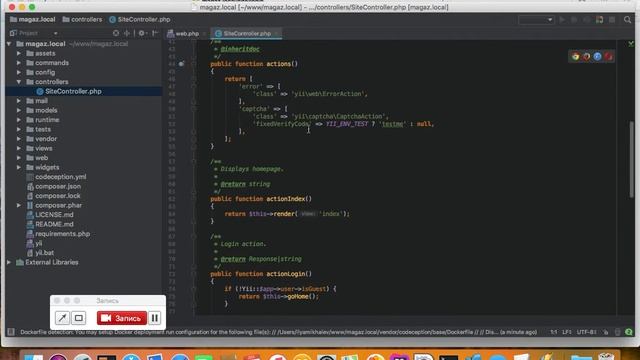640x360 pixels.
Task: Select codeception.yml file
Action: [x=56, y=177]
